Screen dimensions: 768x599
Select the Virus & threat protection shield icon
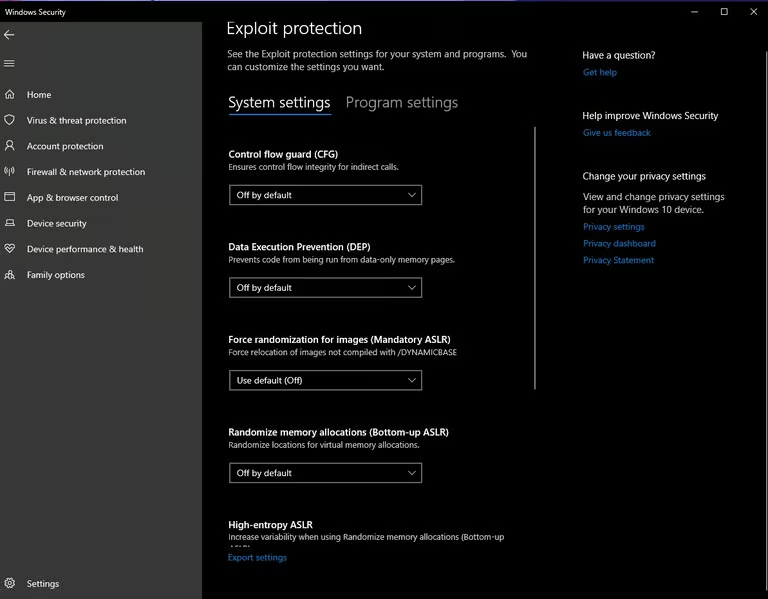tap(10, 121)
